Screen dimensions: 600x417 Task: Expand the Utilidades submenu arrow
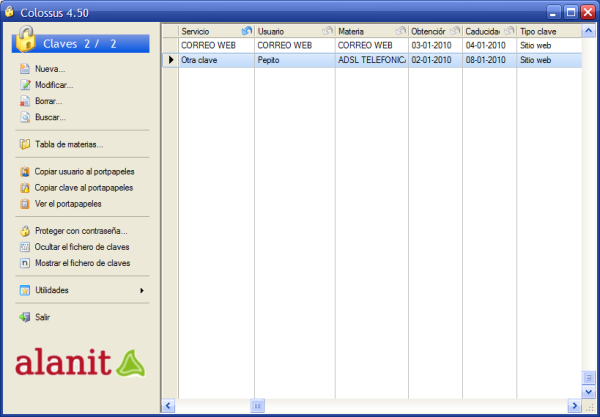click(x=142, y=290)
